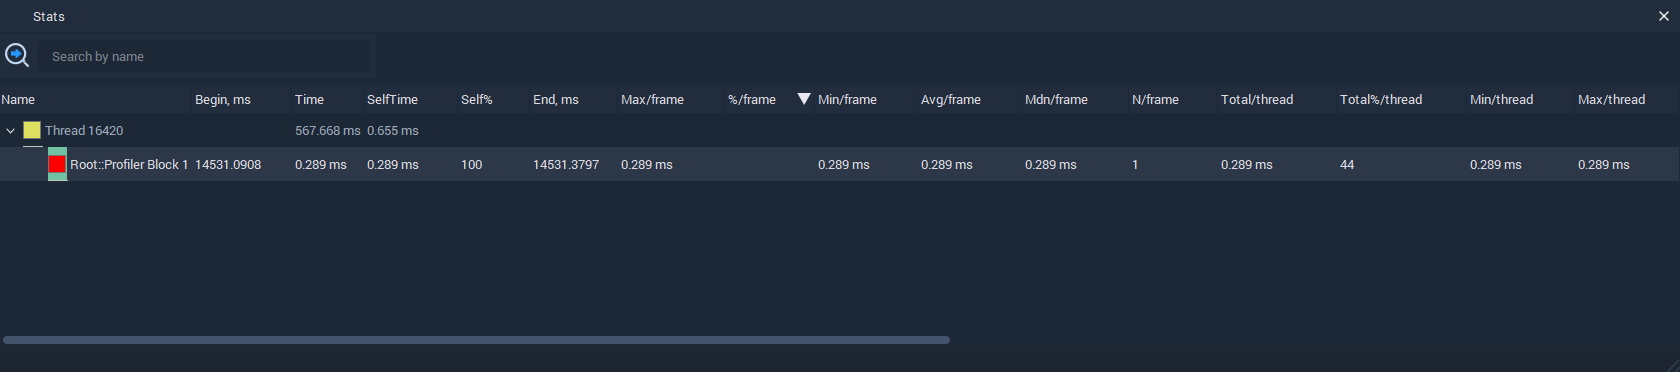Click the Stats panel title
The image size is (1680, 372).
49,16
